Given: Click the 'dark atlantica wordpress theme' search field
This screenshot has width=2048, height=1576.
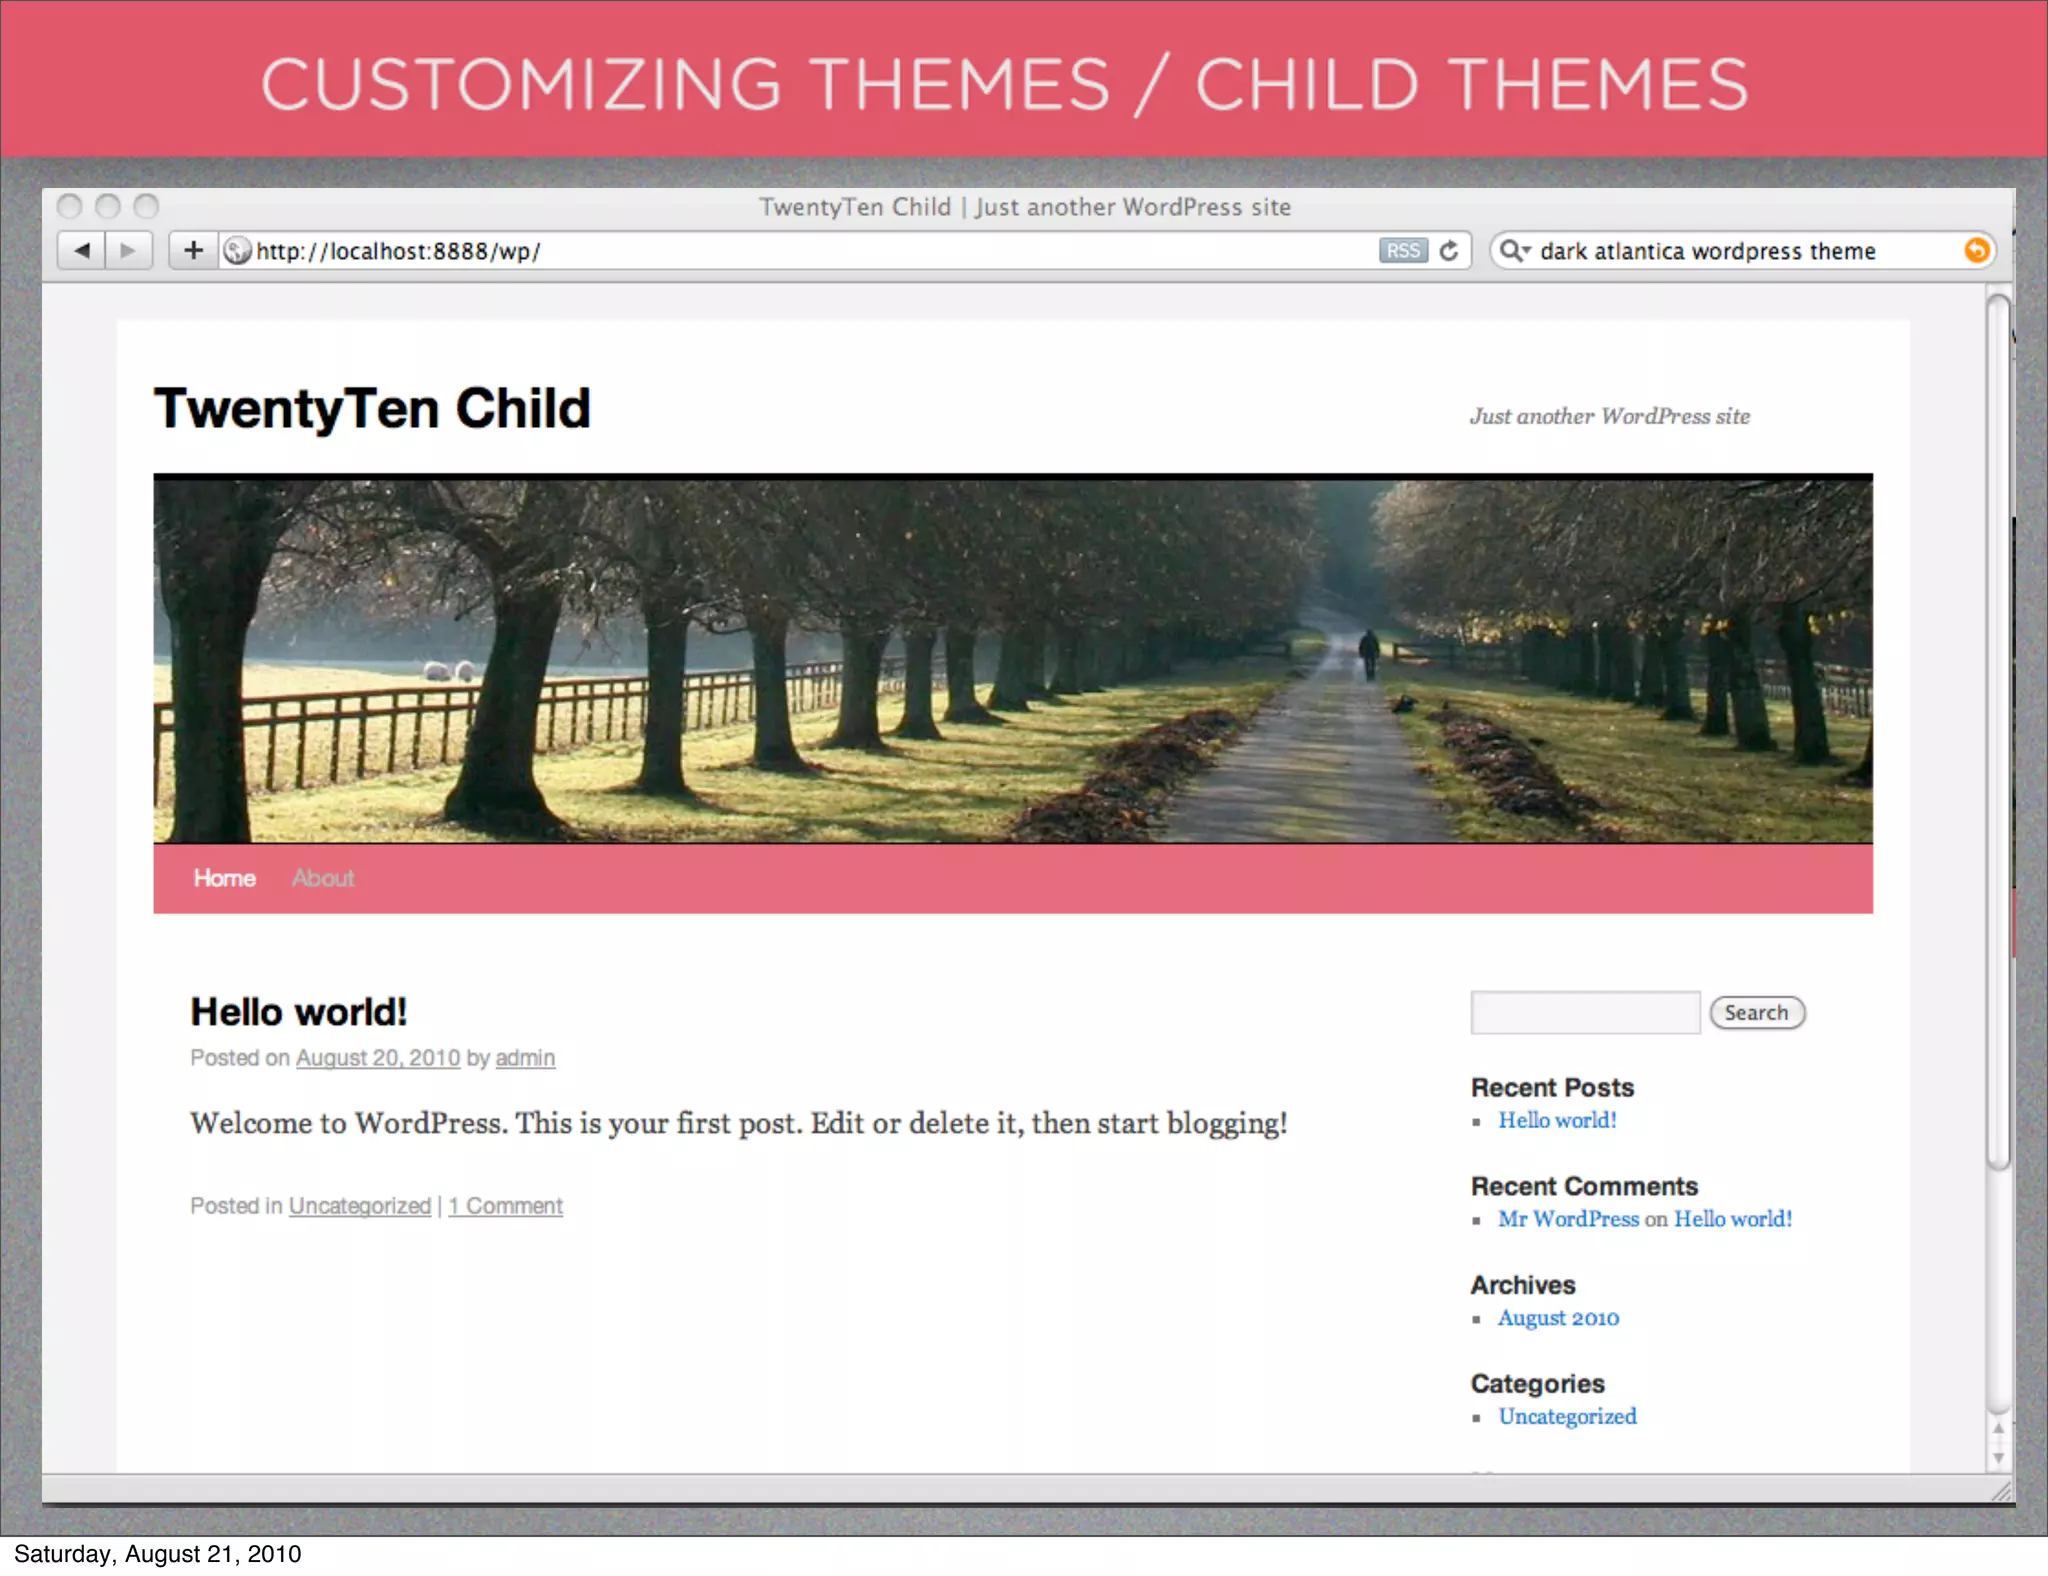Looking at the screenshot, I should coord(1742,250).
